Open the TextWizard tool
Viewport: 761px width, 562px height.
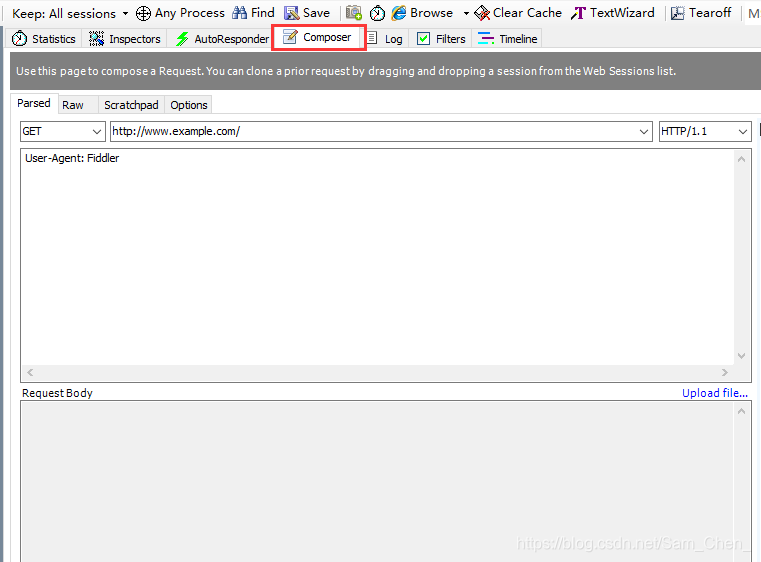point(613,13)
